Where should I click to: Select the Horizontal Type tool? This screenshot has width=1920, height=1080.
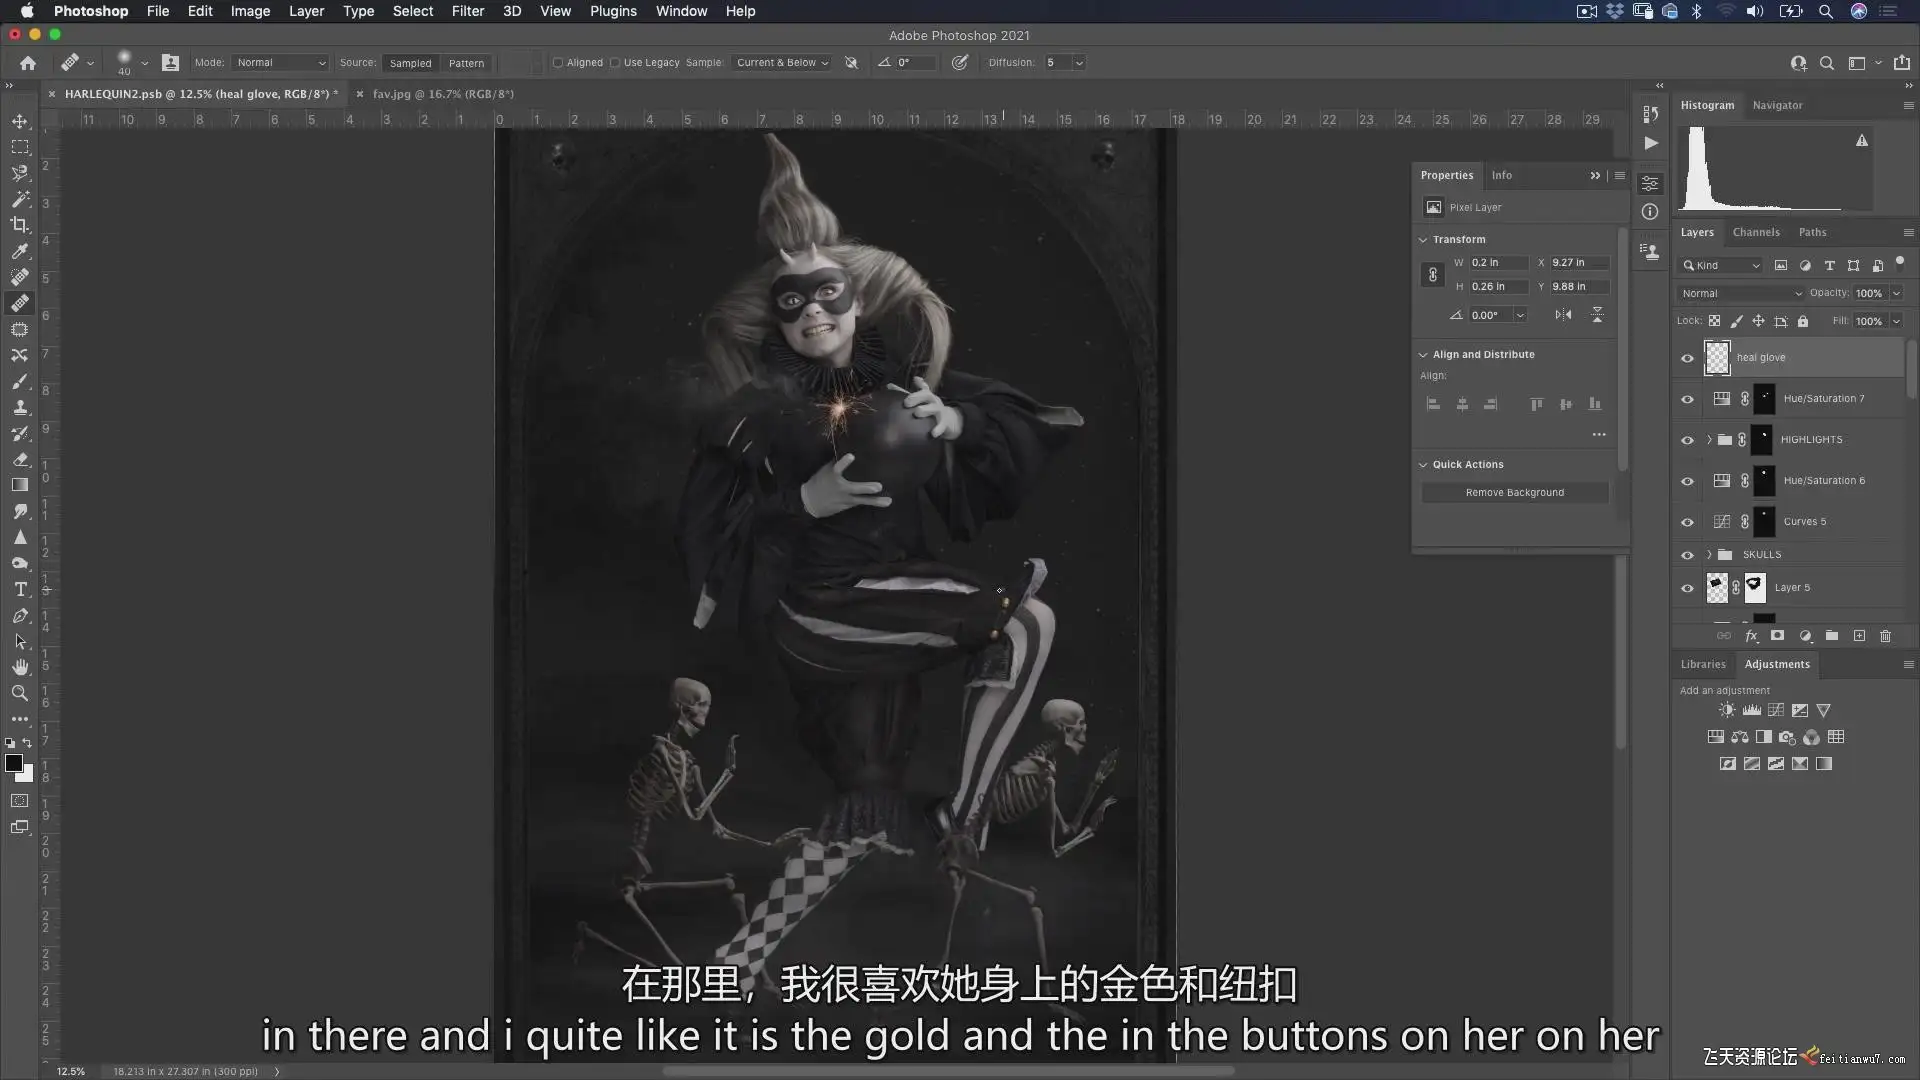[20, 589]
